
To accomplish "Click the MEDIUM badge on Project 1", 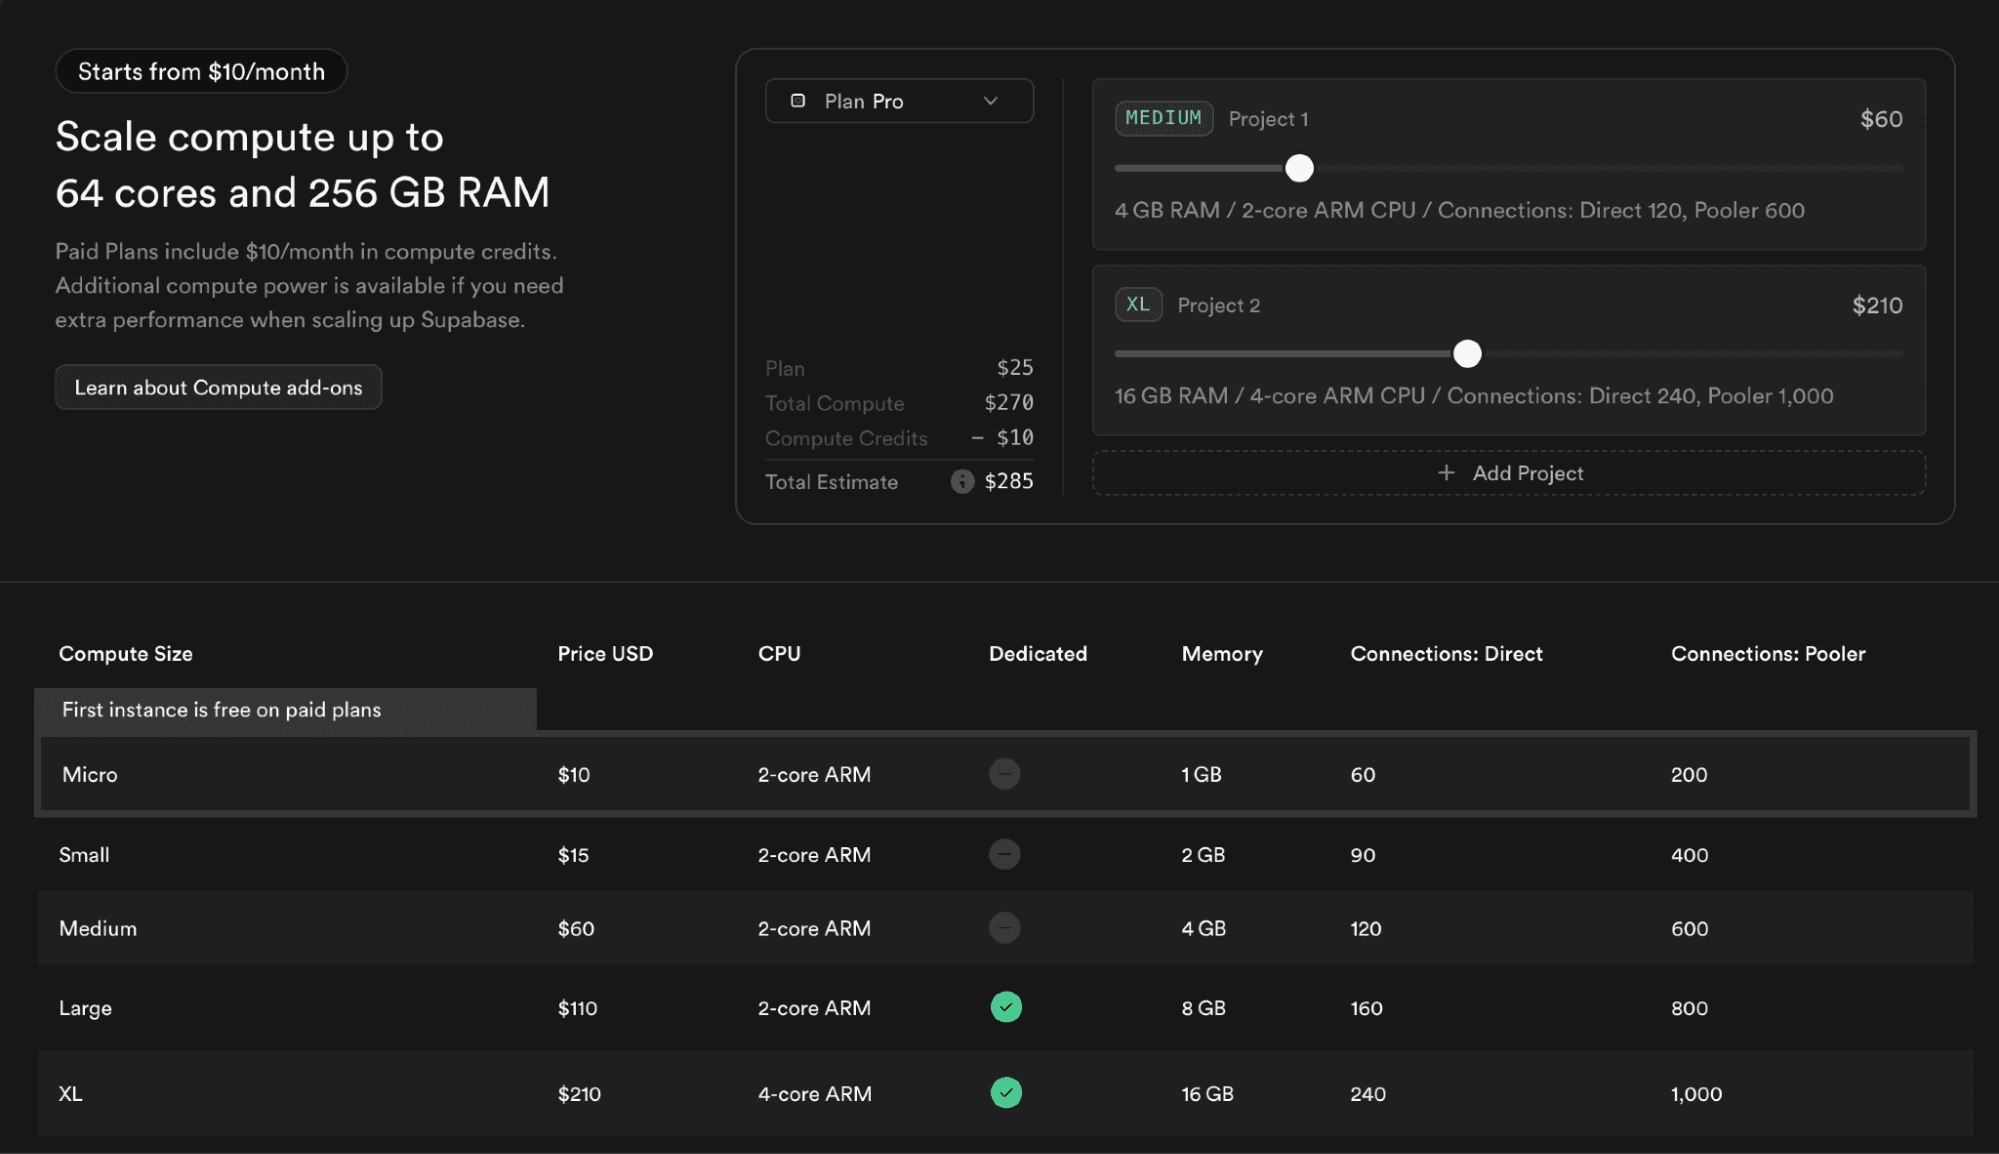I will click(1163, 118).
